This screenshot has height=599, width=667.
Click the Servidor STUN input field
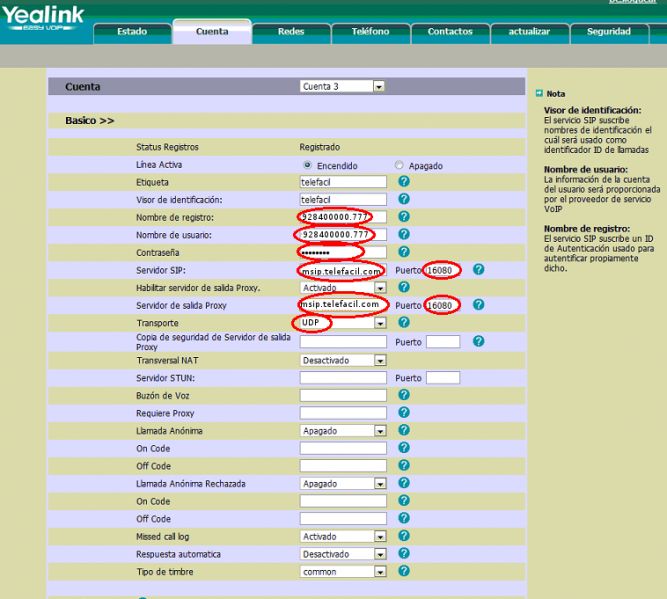pyautogui.click(x=342, y=377)
